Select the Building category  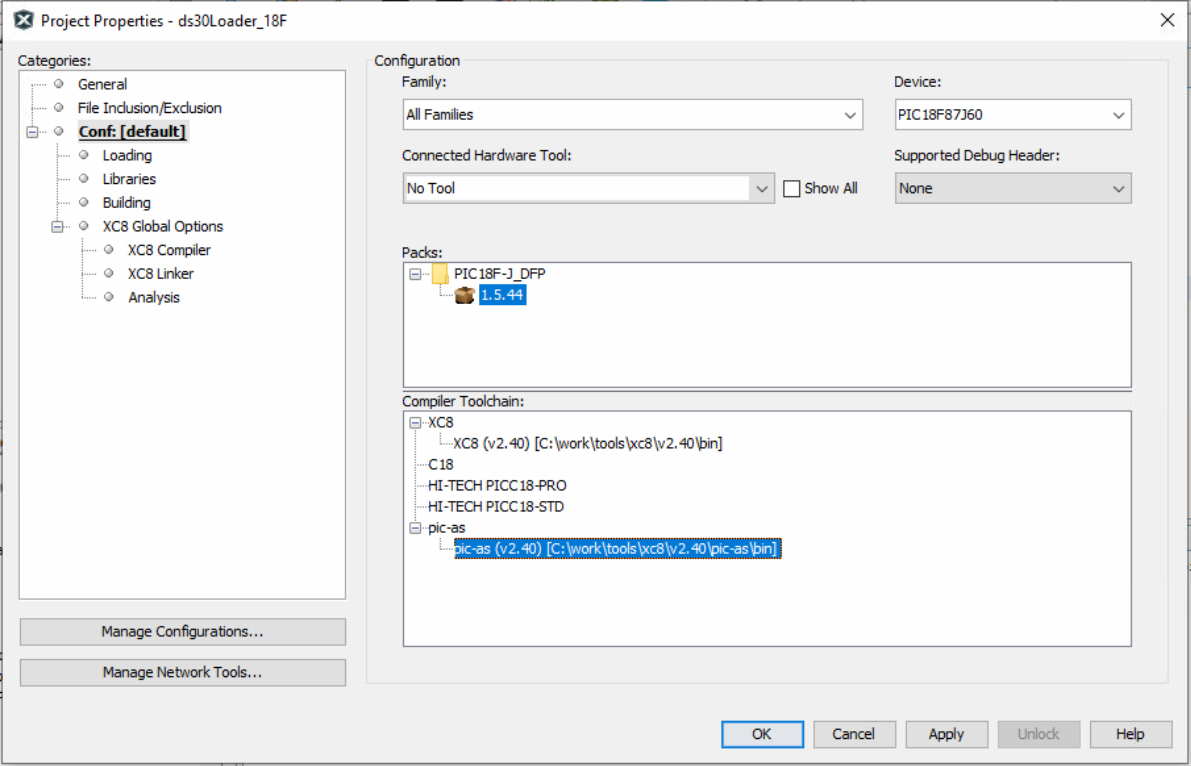coord(126,202)
